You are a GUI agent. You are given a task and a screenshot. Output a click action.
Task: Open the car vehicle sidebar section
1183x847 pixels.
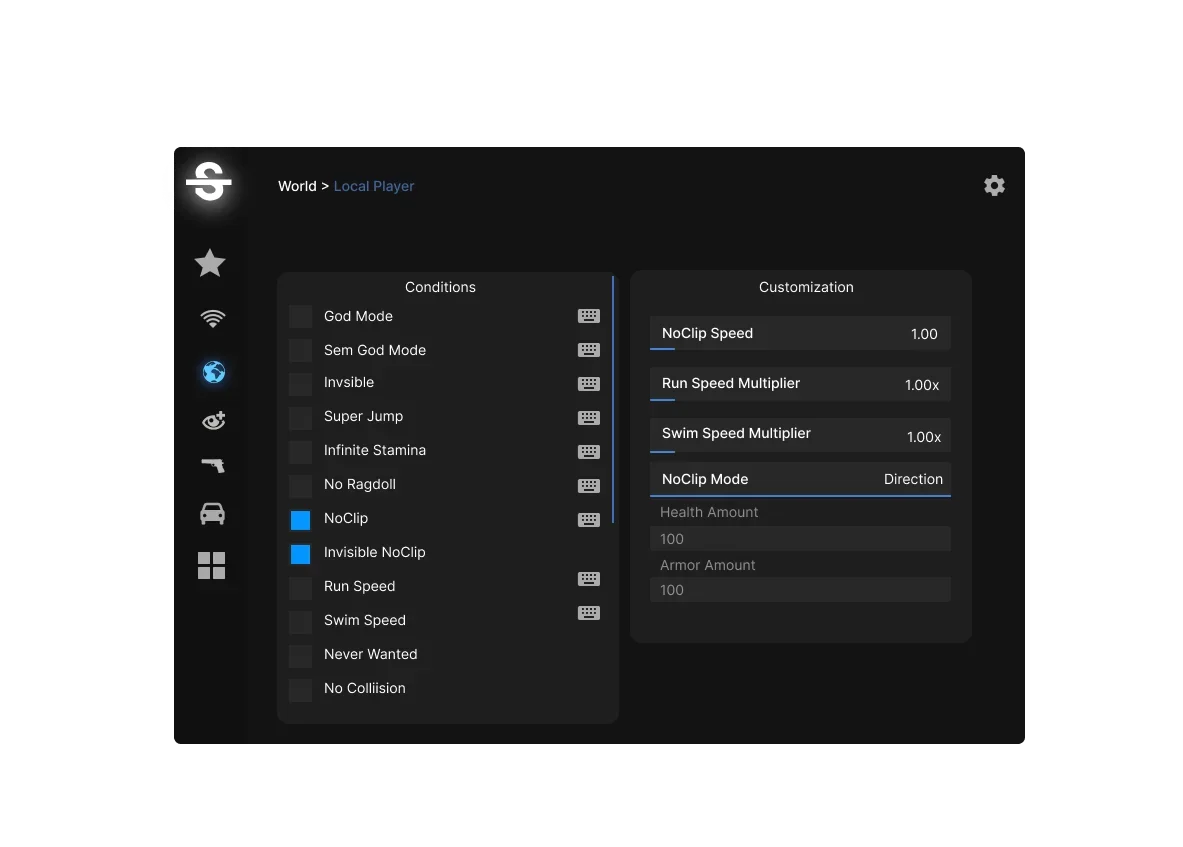[212, 514]
